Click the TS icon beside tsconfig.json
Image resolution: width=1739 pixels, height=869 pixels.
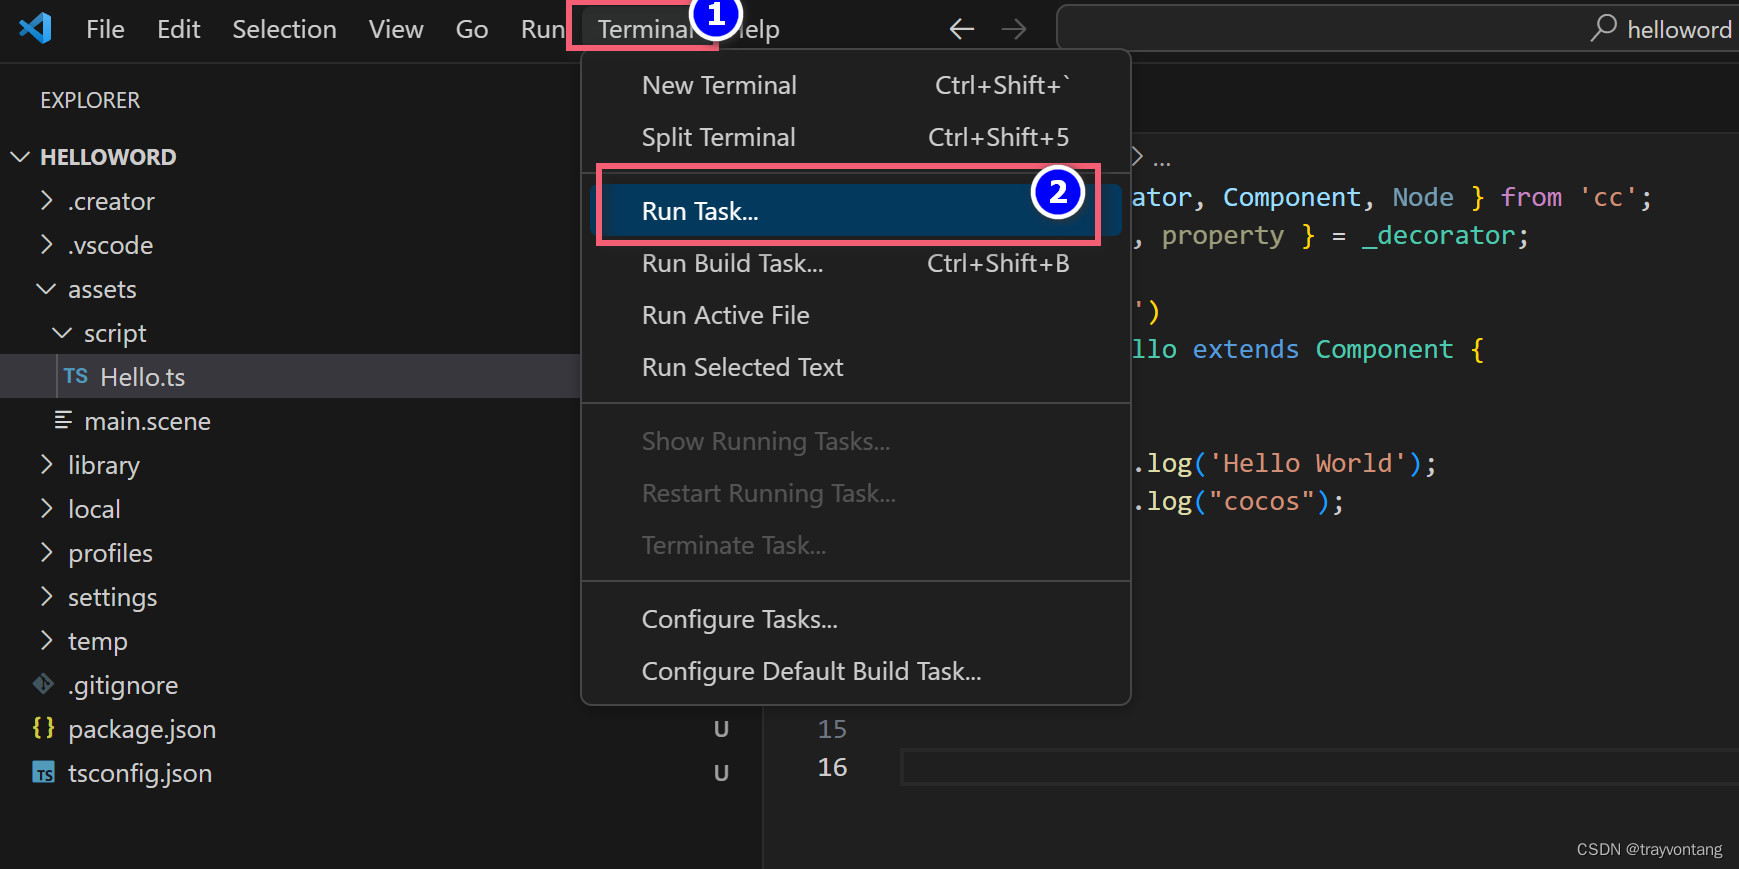coord(43,773)
